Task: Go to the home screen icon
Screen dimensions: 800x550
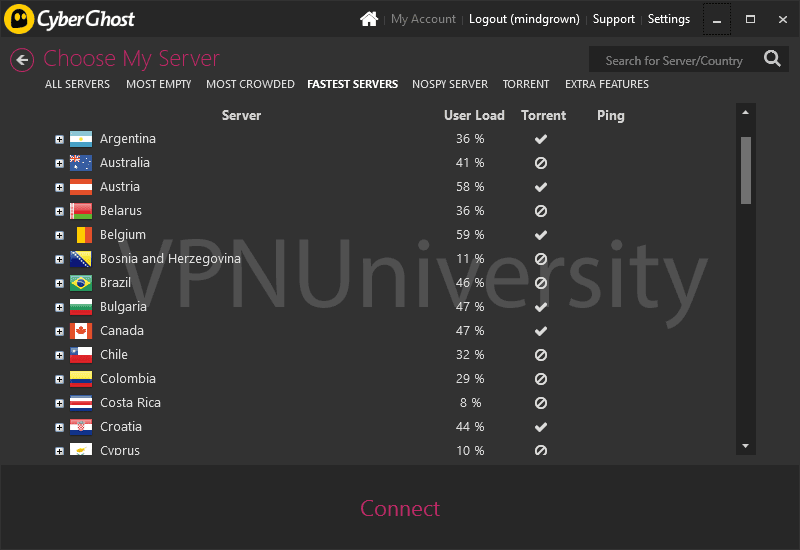Action: (369, 19)
